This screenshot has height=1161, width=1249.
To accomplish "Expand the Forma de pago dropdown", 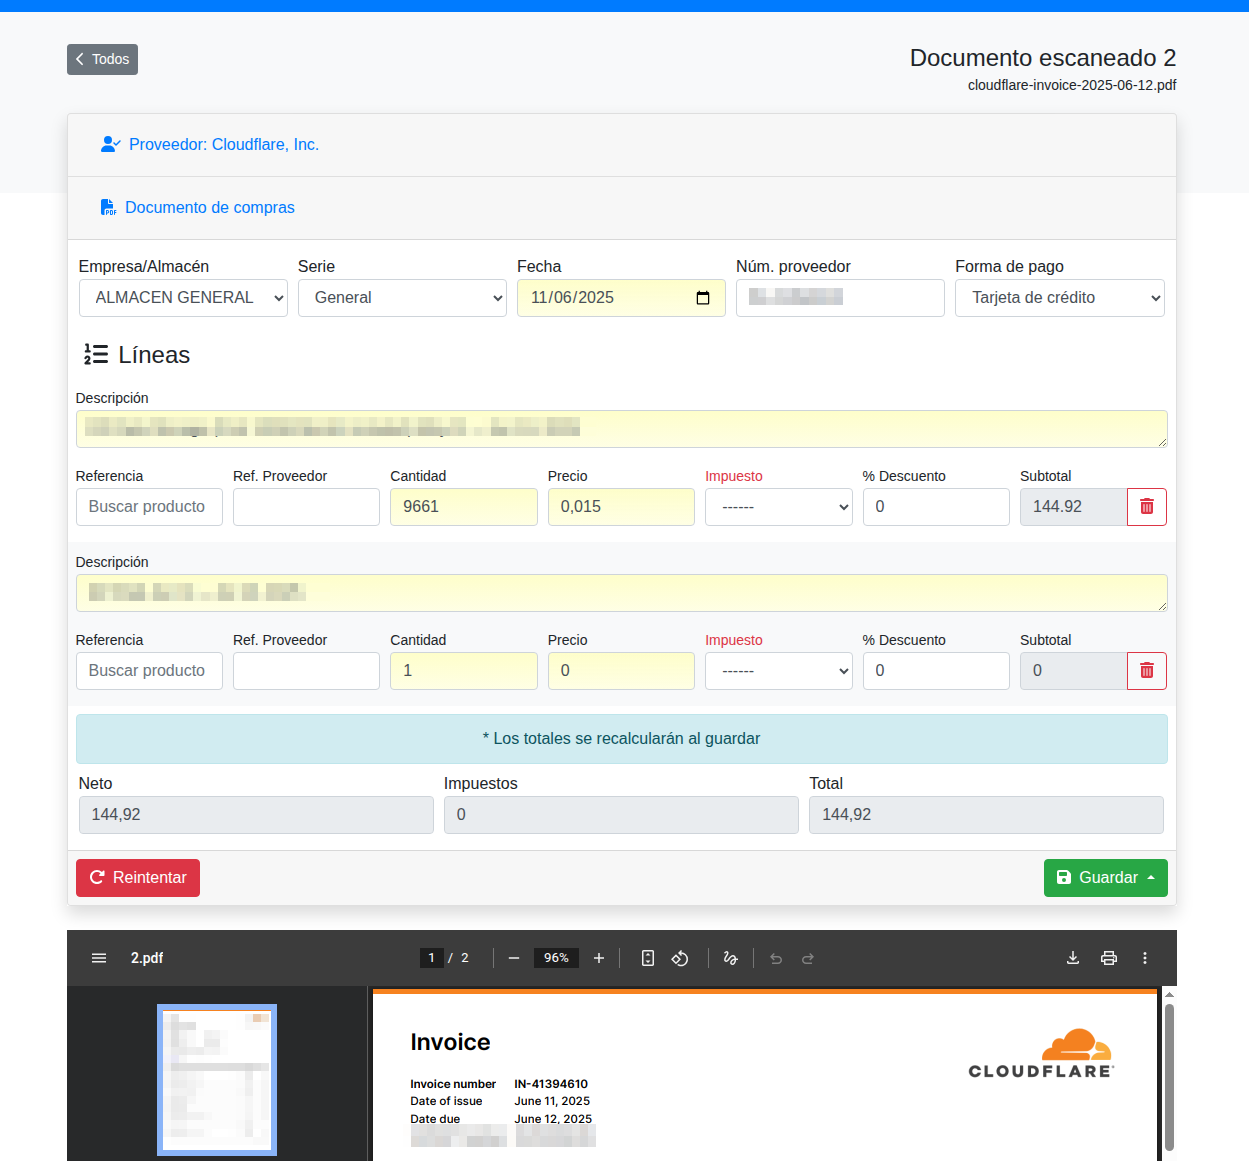I will pos(1059,298).
